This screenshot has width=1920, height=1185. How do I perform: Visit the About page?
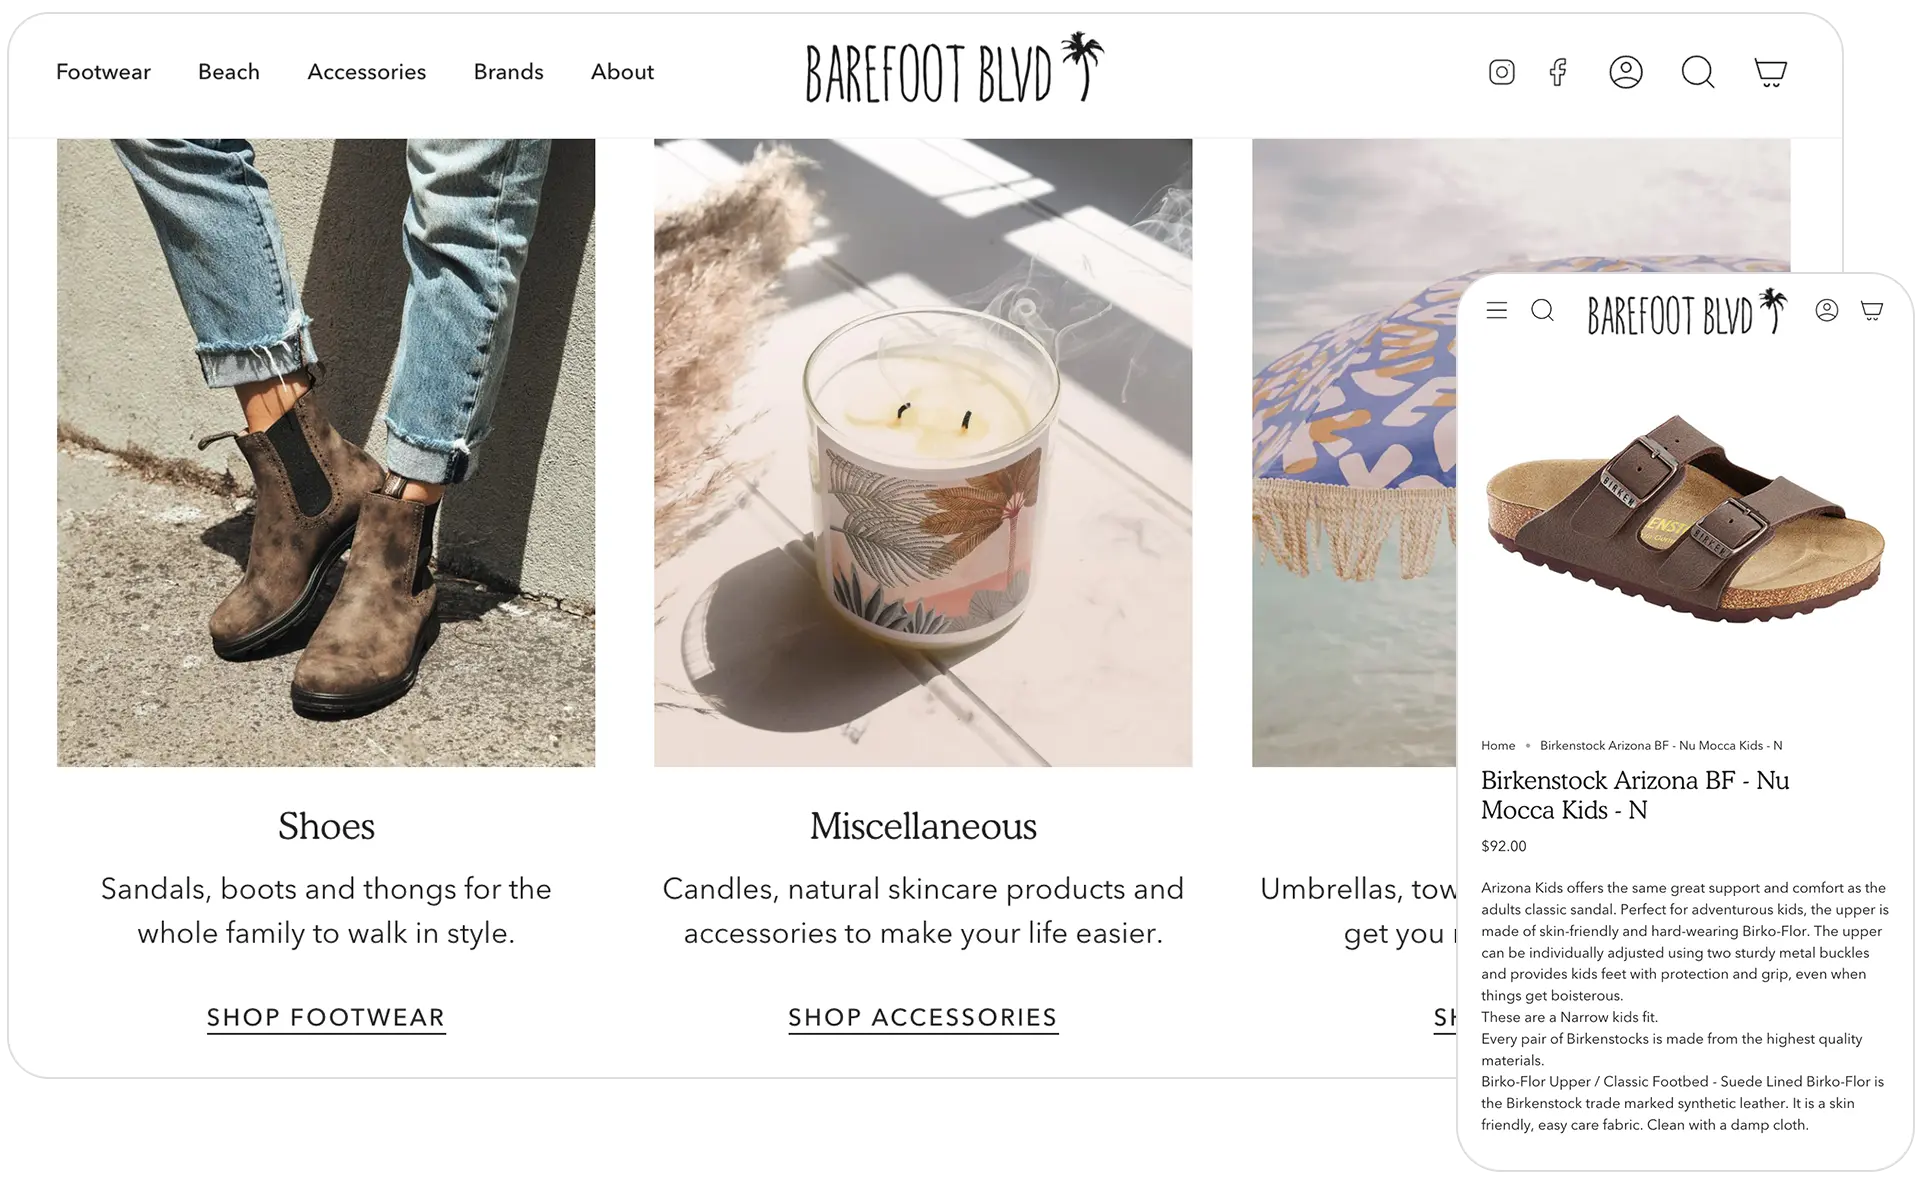(x=622, y=72)
